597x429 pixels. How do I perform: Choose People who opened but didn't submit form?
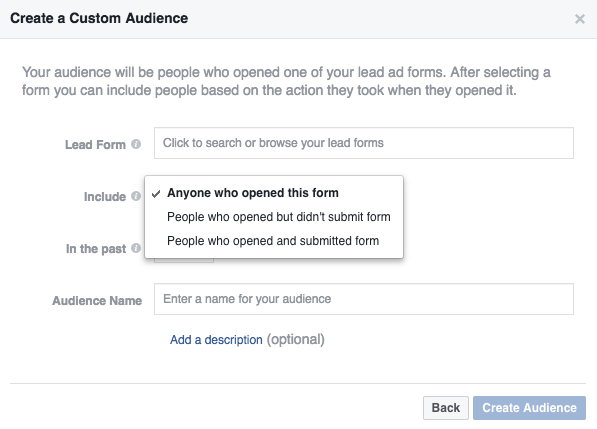(x=274, y=217)
